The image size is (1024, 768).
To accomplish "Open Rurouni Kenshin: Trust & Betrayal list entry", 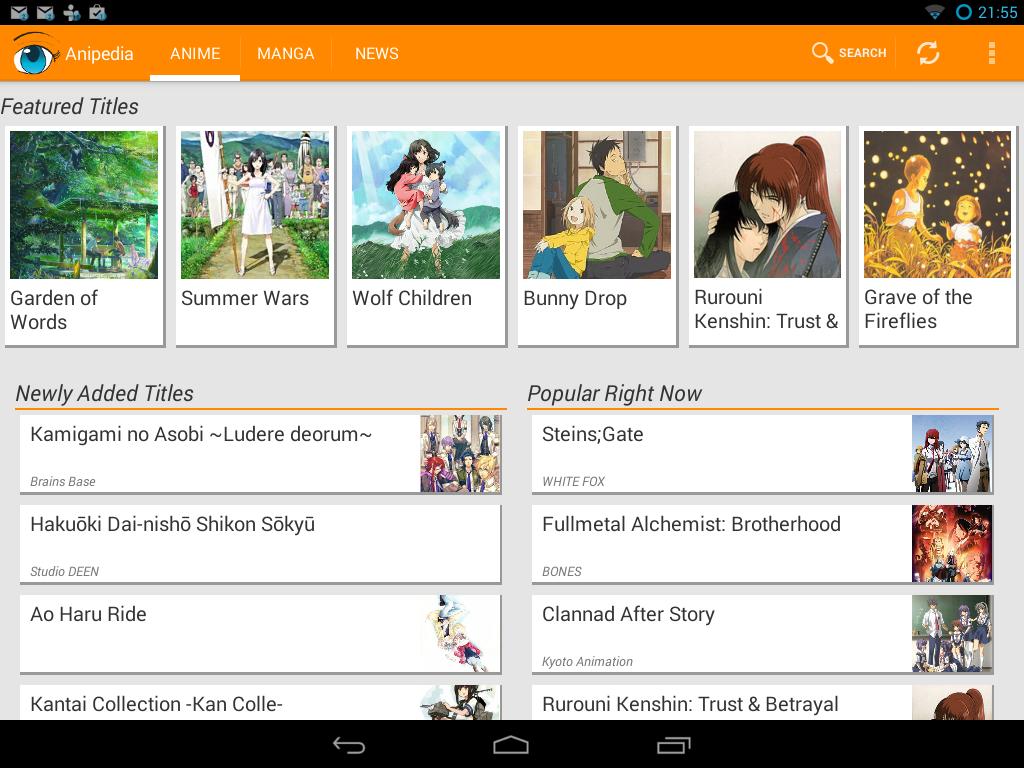I will [763, 703].
